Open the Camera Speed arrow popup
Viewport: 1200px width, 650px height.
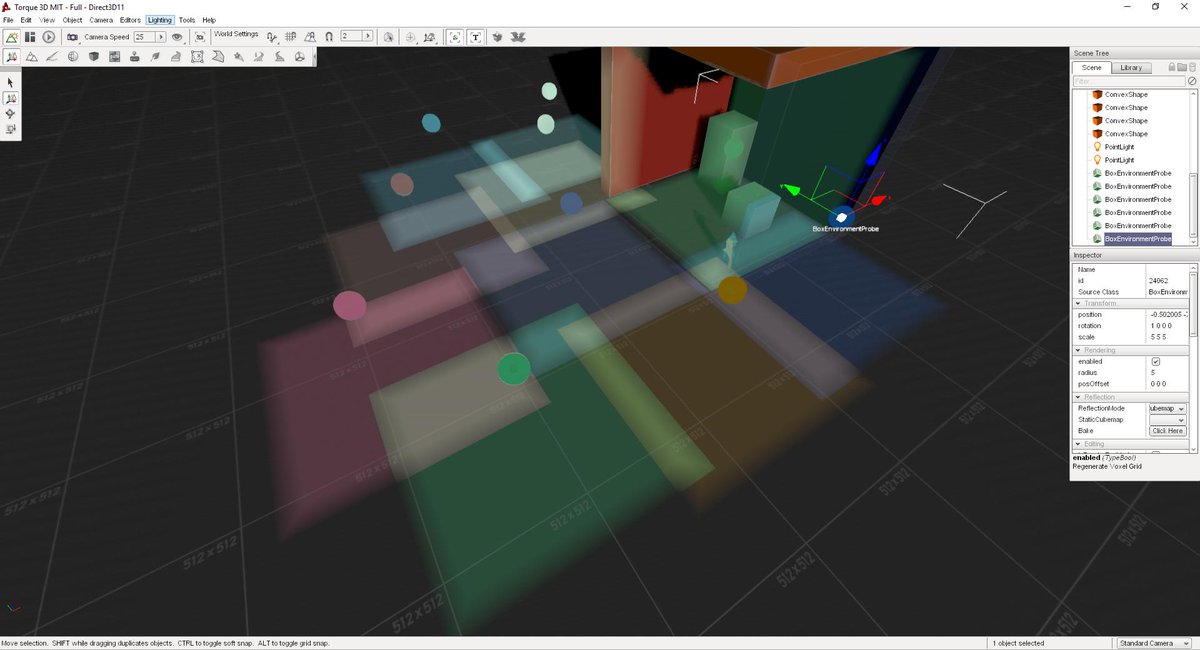coord(161,37)
